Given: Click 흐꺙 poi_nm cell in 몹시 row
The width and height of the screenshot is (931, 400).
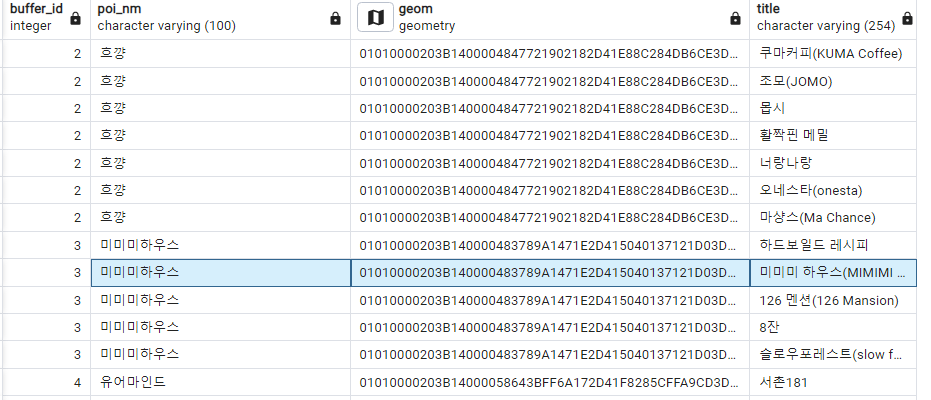Looking at the screenshot, I should pyautogui.click(x=220, y=108).
